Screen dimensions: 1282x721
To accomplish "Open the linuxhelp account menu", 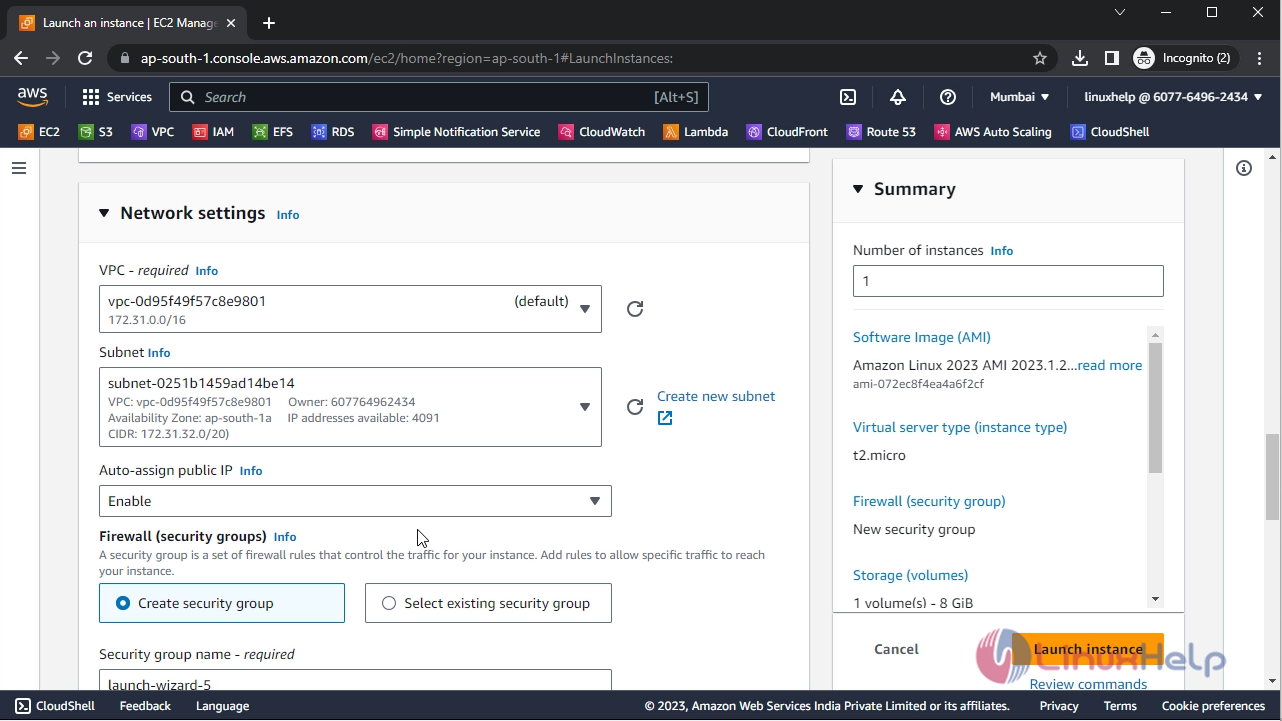I will click(x=1173, y=97).
